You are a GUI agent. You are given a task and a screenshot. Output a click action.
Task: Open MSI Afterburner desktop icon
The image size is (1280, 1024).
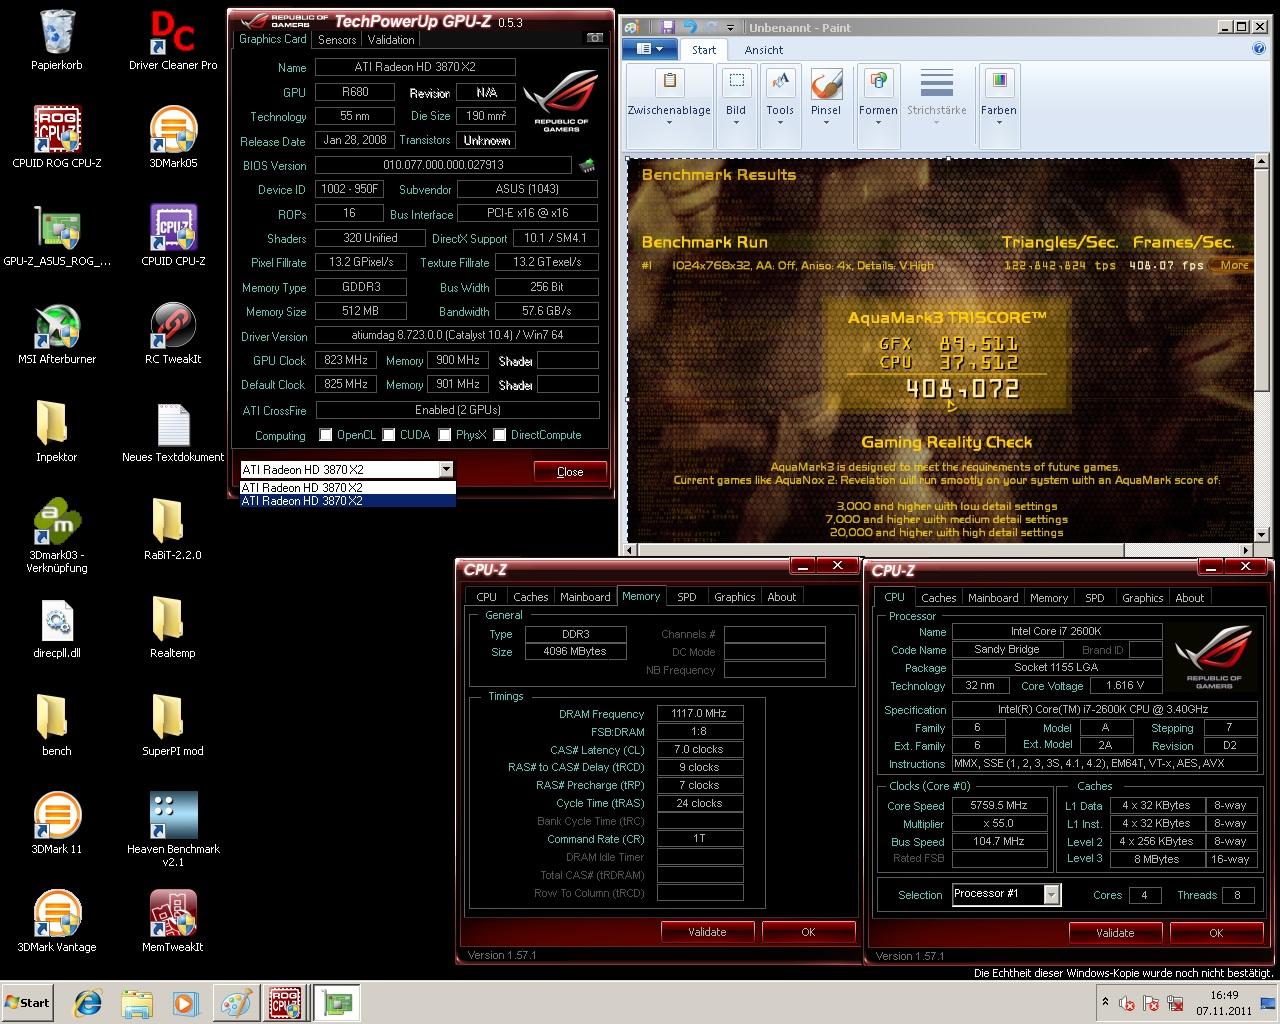pyautogui.click(x=57, y=334)
